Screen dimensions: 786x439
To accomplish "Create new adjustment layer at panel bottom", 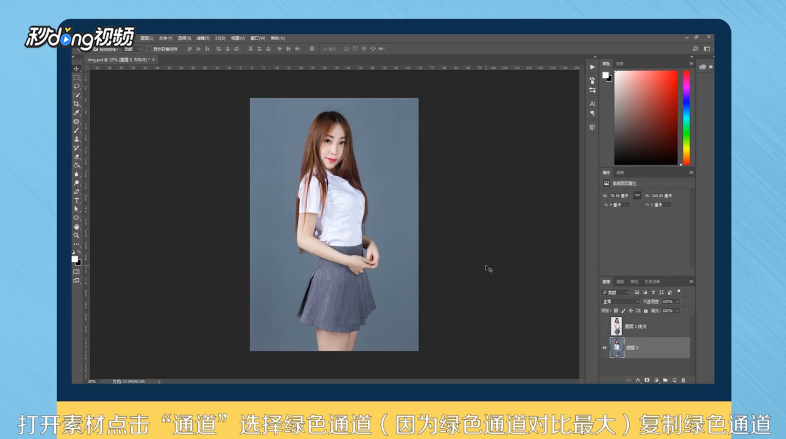I will point(656,380).
